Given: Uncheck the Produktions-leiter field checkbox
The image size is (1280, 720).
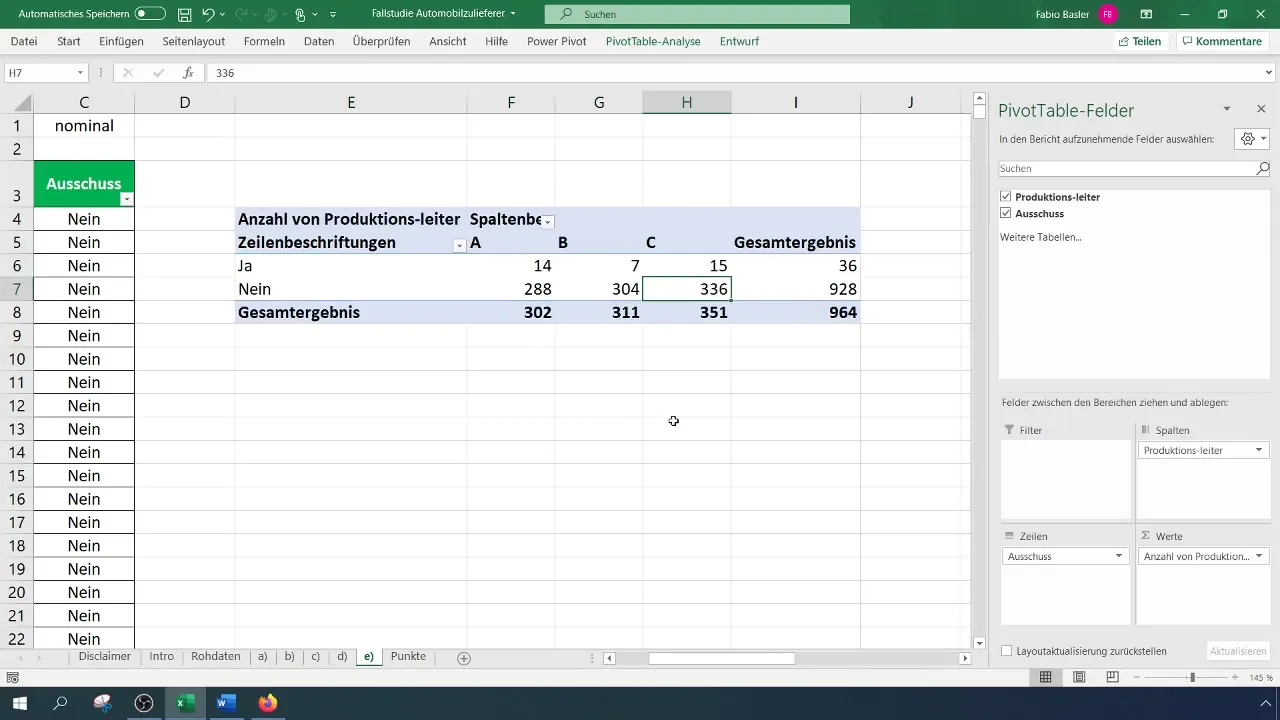Looking at the screenshot, I should point(1006,197).
